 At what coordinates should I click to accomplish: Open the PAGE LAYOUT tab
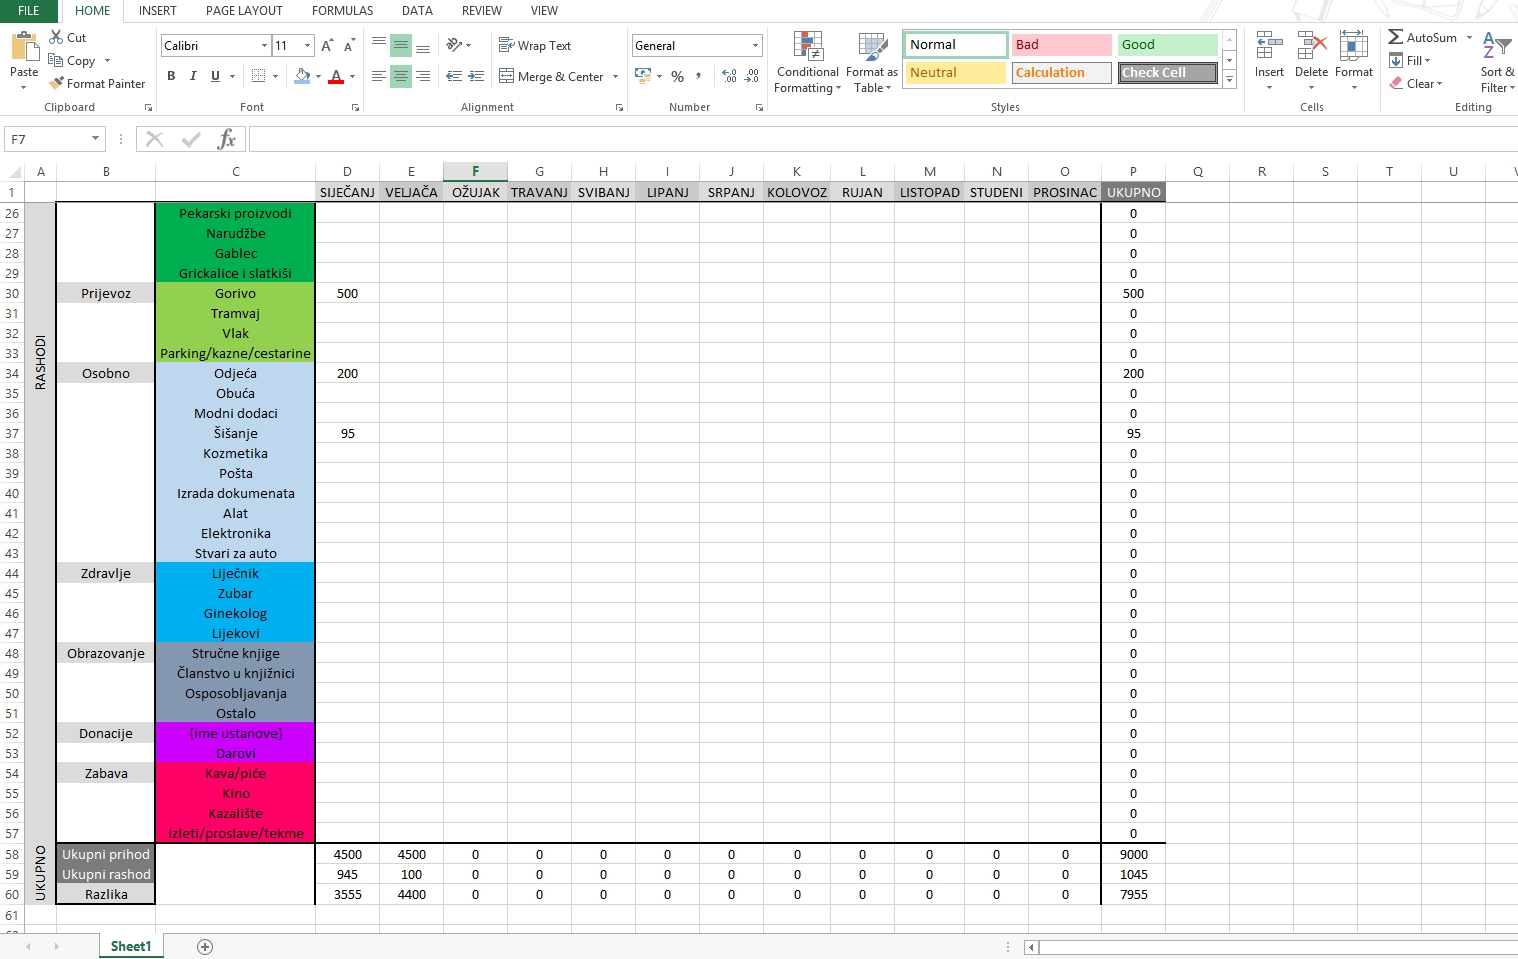243,11
